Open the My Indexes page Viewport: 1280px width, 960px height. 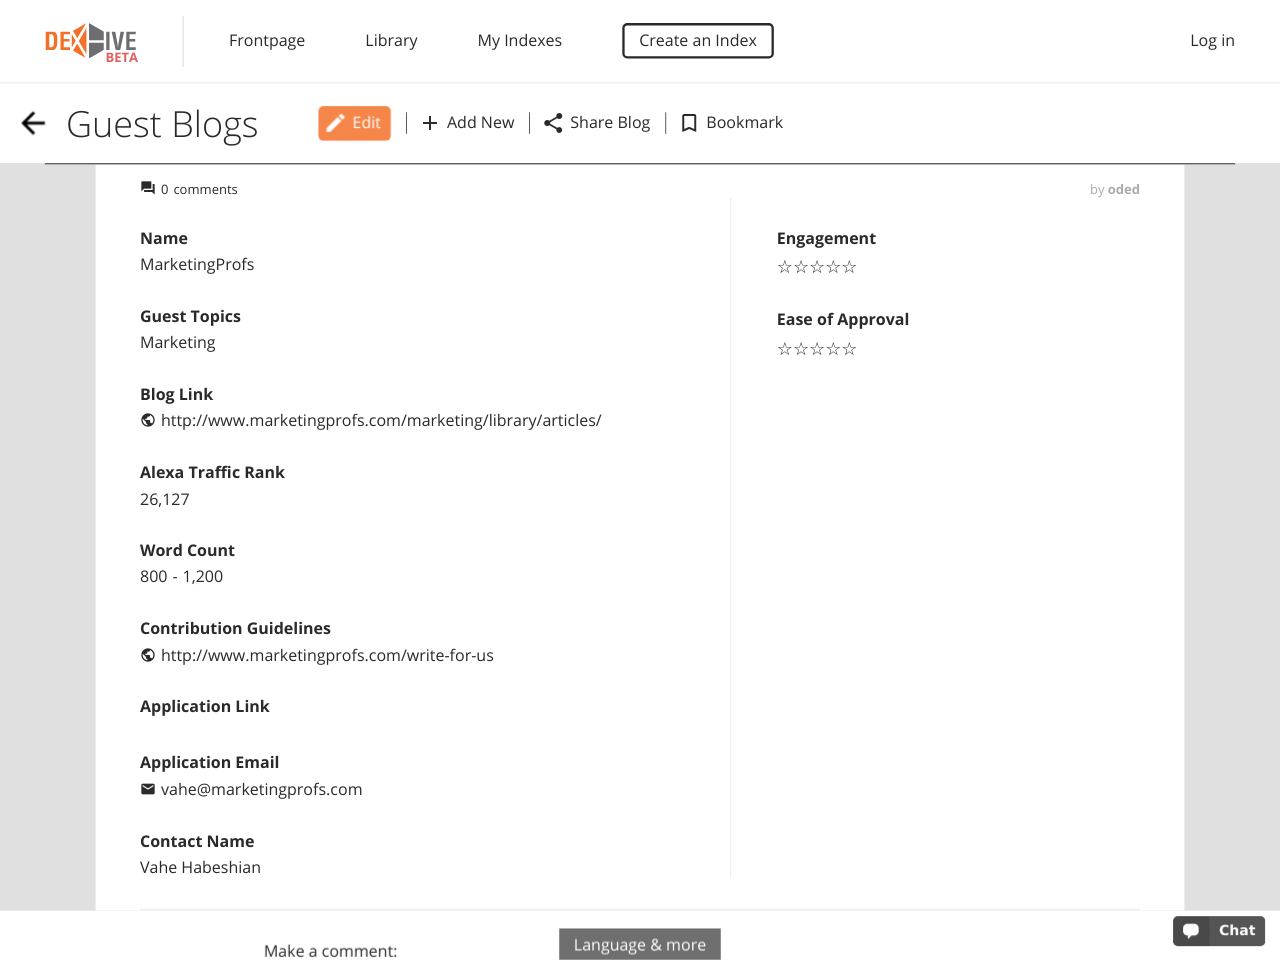click(520, 41)
